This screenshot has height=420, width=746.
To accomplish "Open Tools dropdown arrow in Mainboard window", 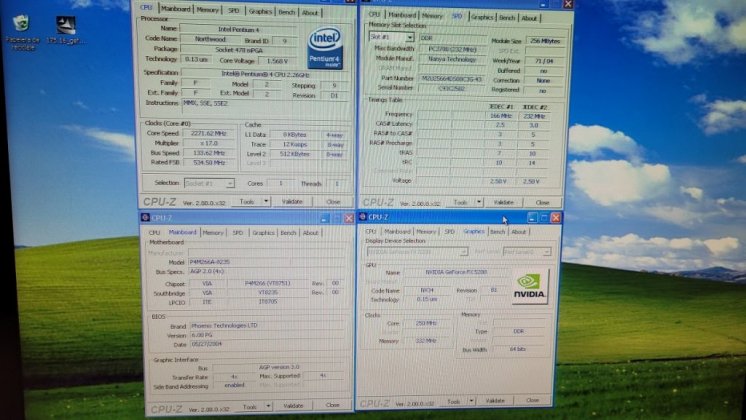I will tap(268, 406).
